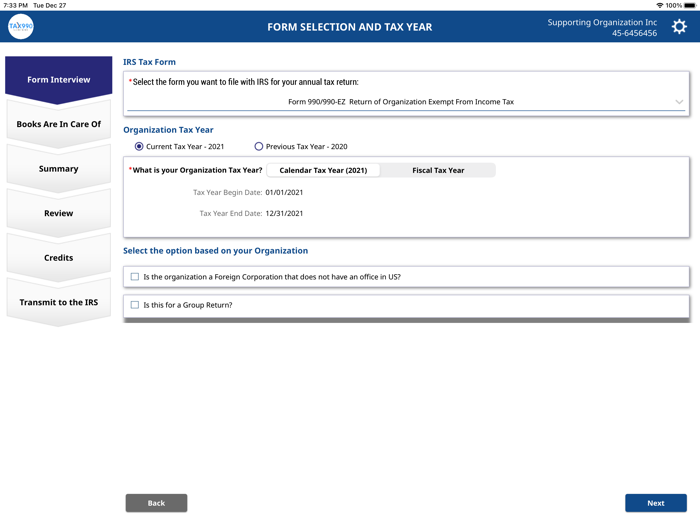Tap the 100% battery percentage text

[674, 5]
